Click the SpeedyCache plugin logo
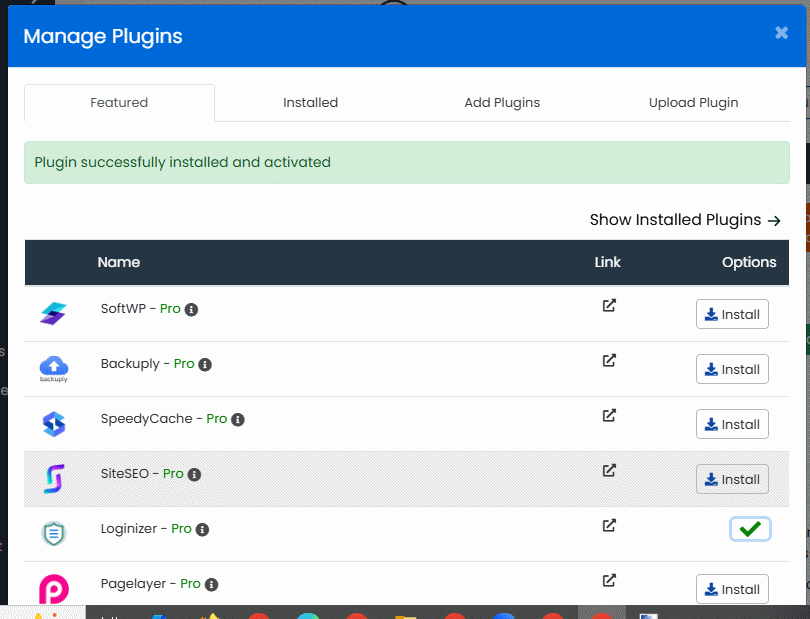Viewport: 810px width, 619px height. pyautogui.click(x=54, y=424)
